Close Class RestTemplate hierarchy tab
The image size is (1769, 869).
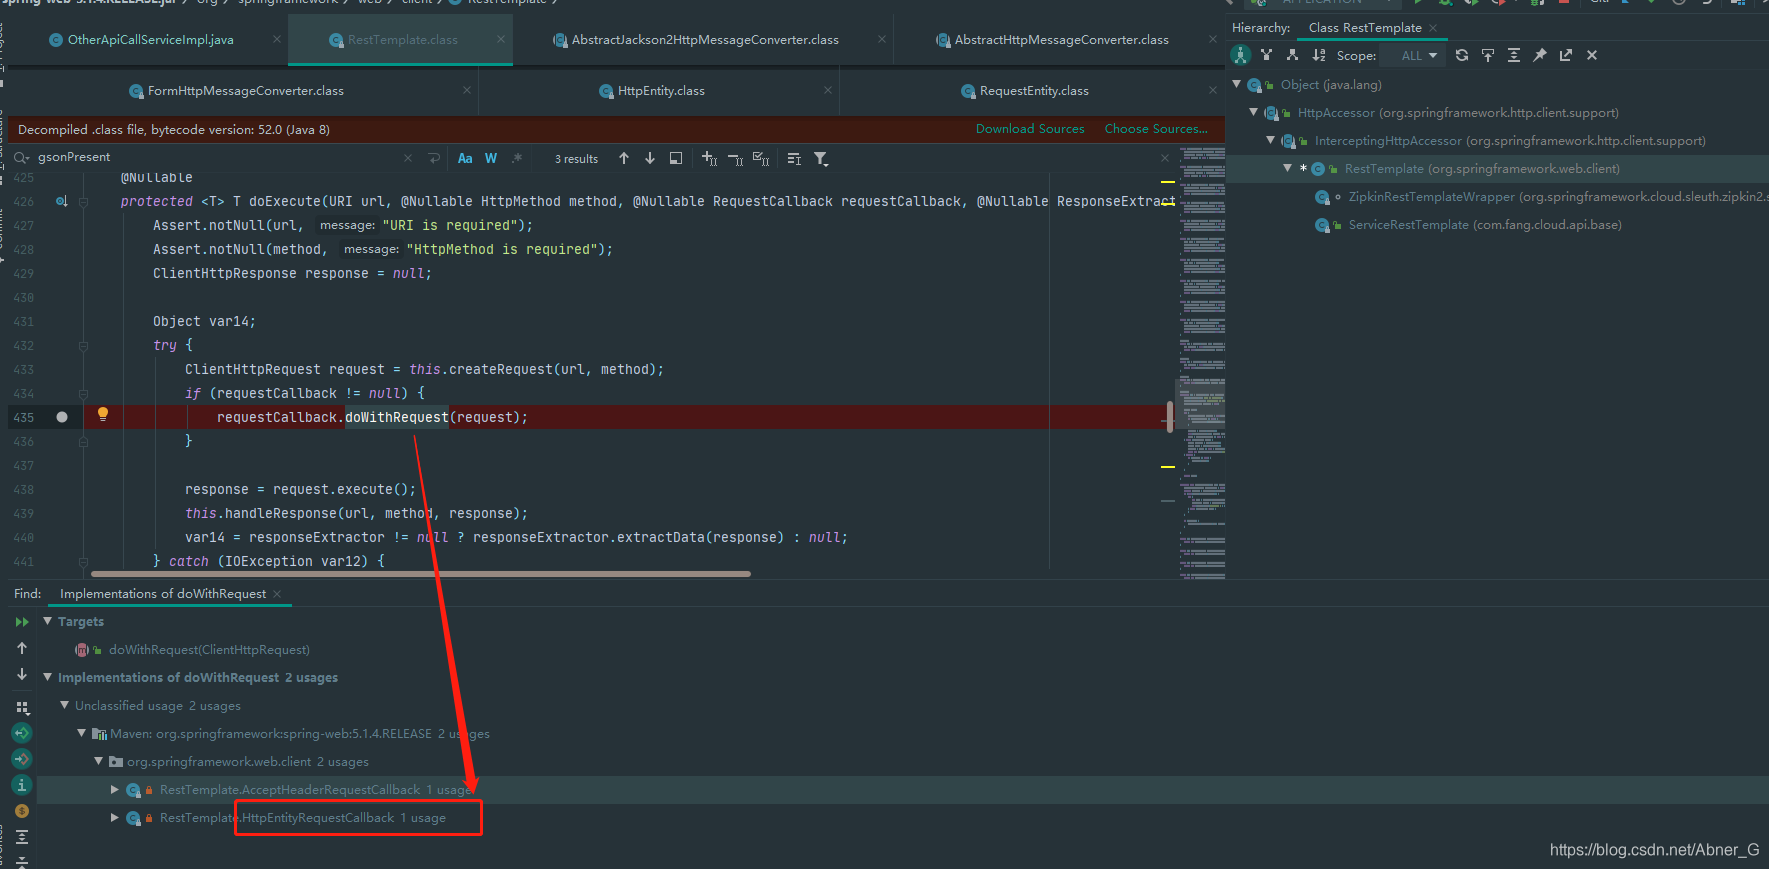click(1433, 28)
